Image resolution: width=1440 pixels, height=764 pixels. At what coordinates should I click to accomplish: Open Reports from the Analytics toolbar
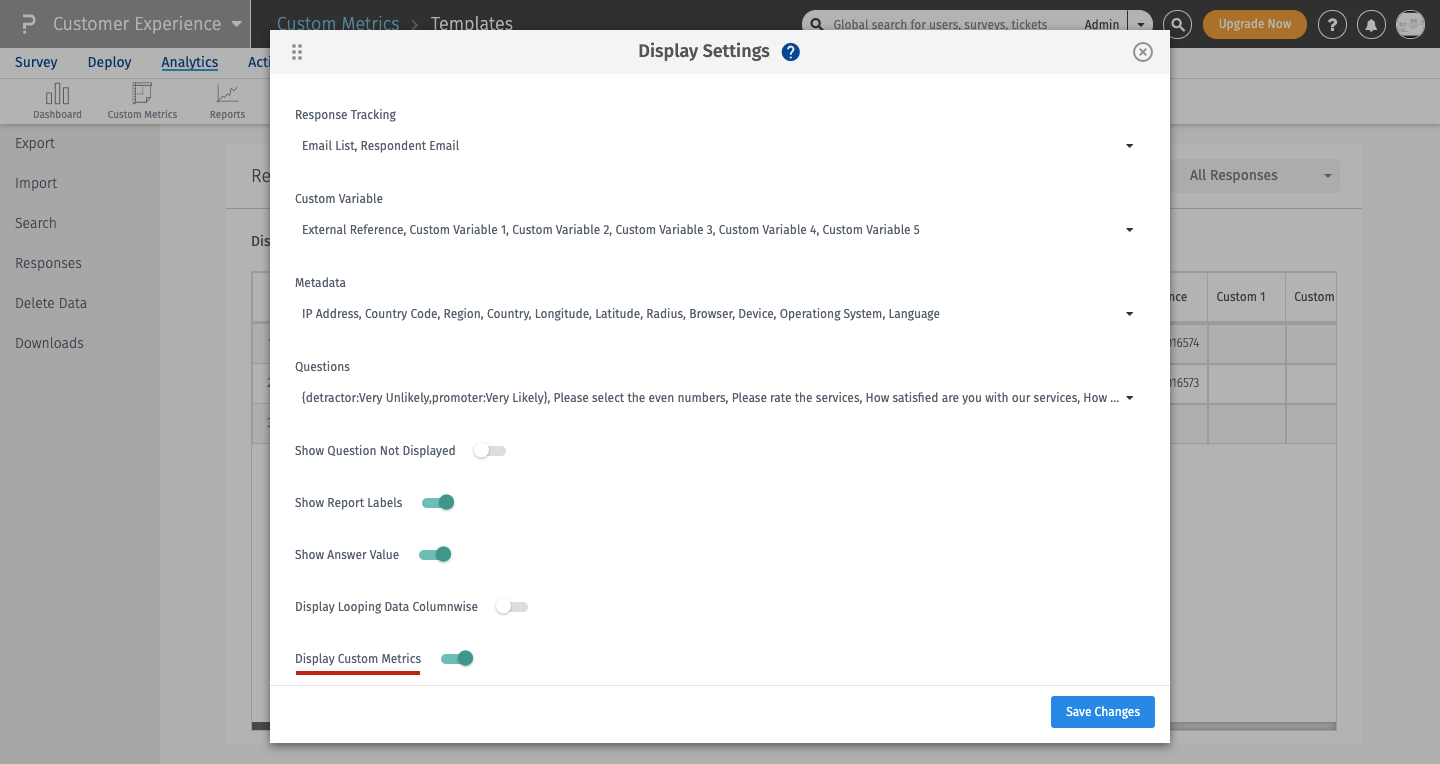pyautogui.click(x=226, y=100)
